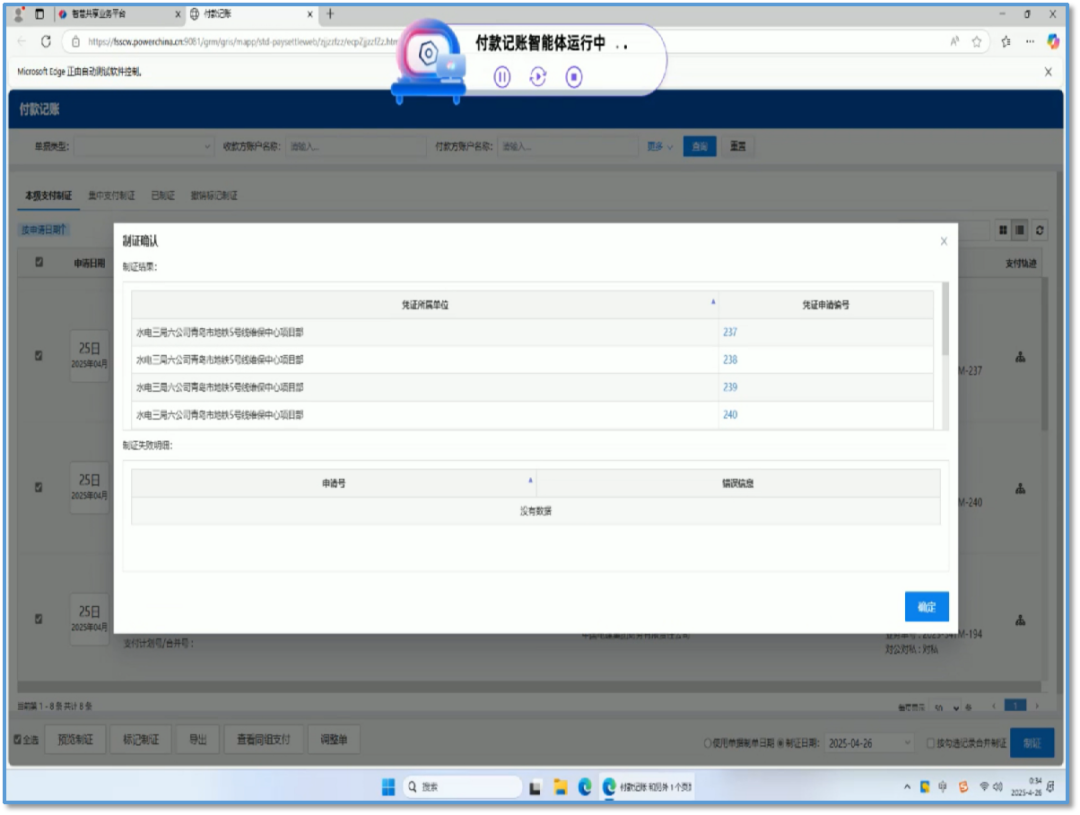Close the 制证确认 dialog with X
The height and width of the screenshot is (815, 1080).
[x=944, y=241]
